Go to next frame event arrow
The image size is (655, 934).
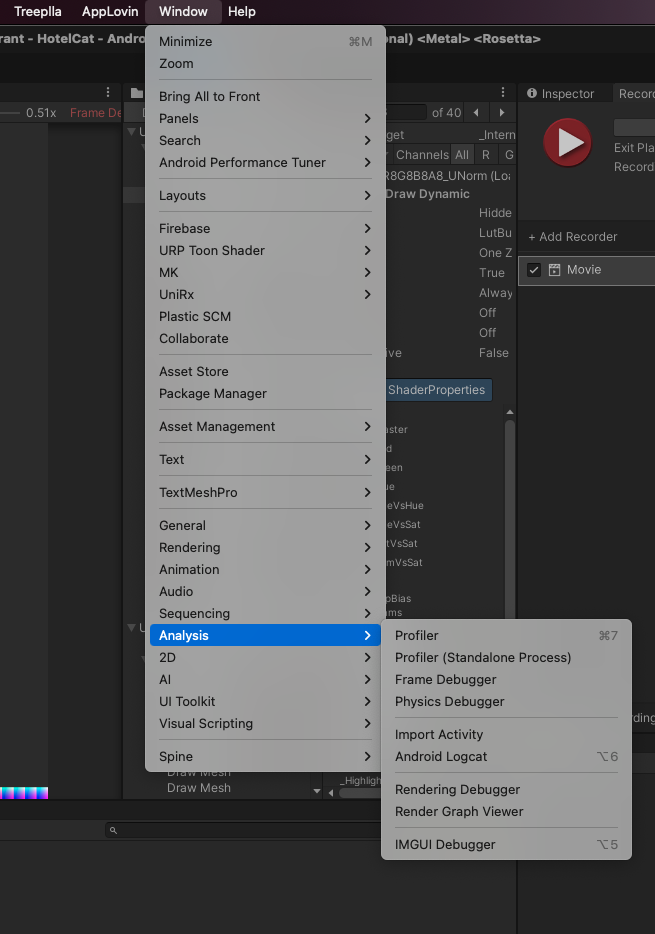tap(501, 113)
